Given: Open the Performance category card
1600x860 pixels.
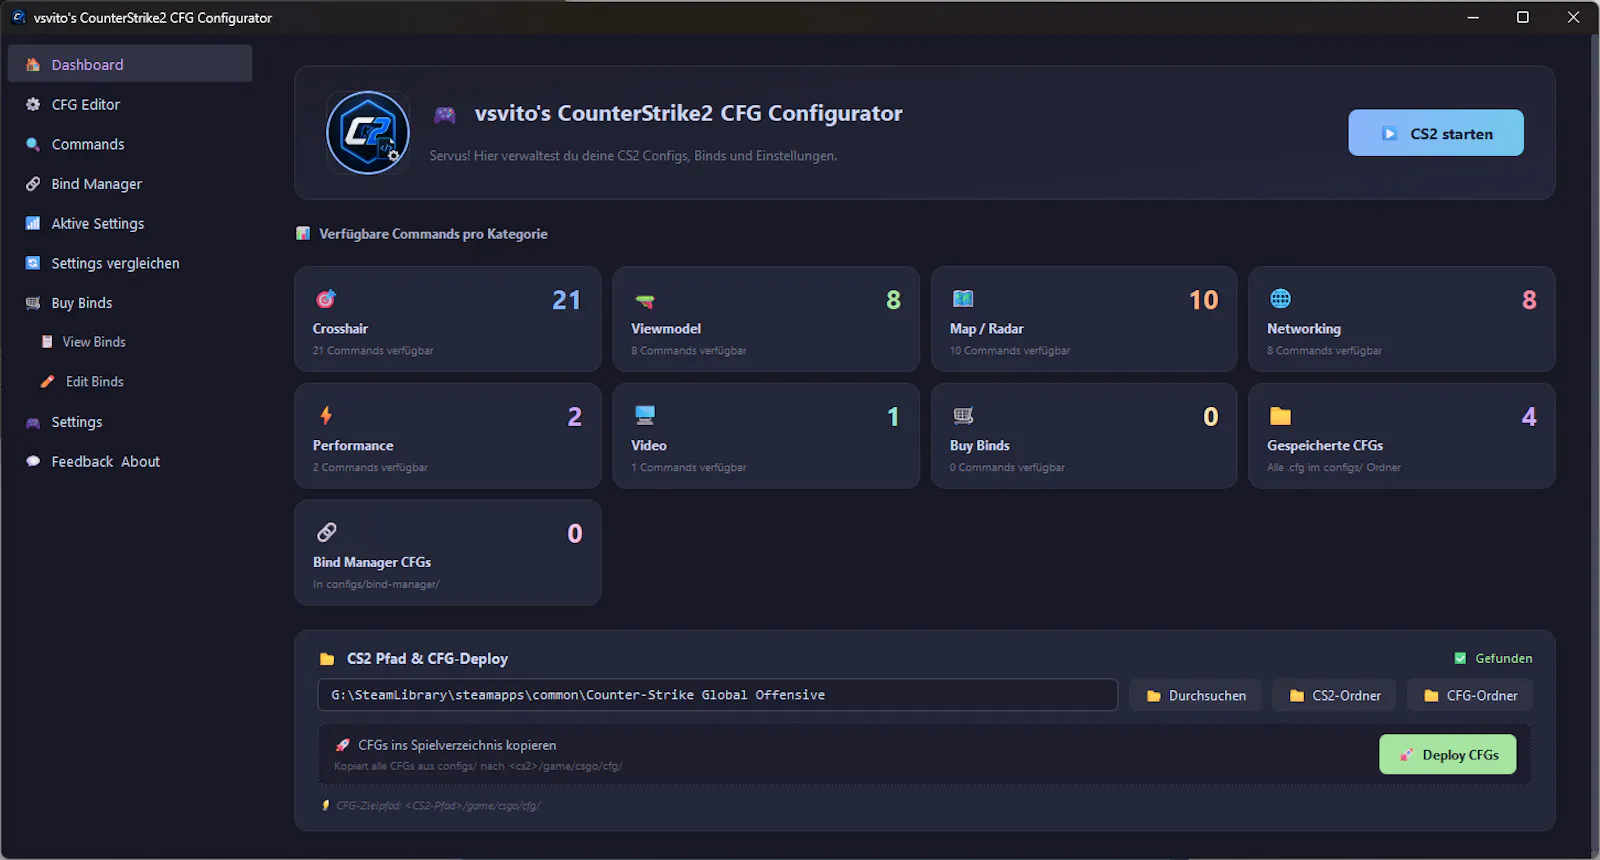Looking at the screenshot, I should [x=448, y=436].
